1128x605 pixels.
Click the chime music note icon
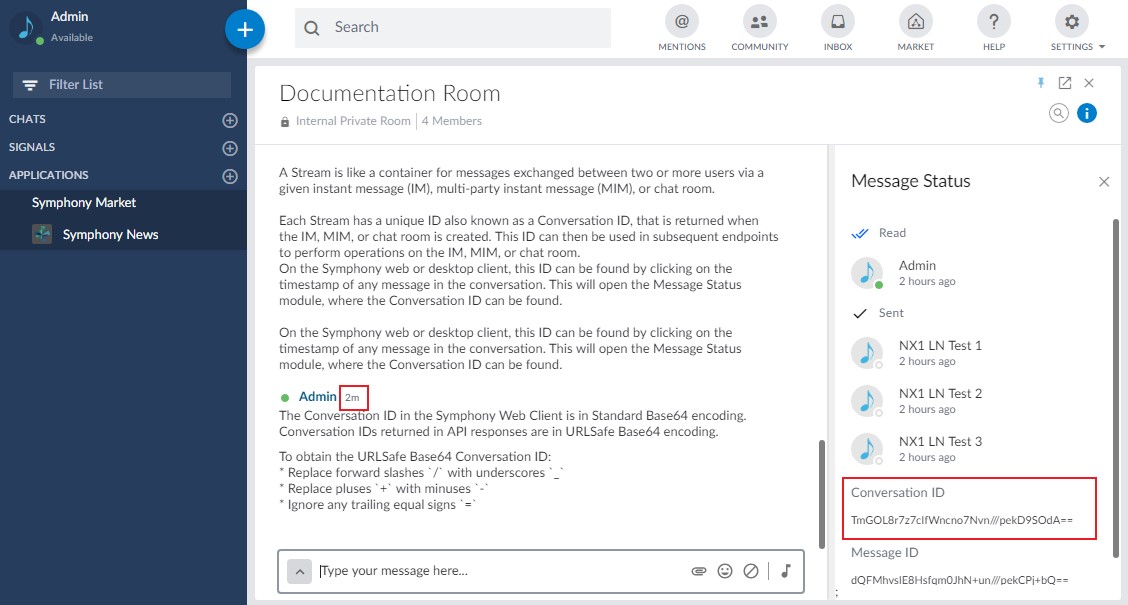pos(786,571)
